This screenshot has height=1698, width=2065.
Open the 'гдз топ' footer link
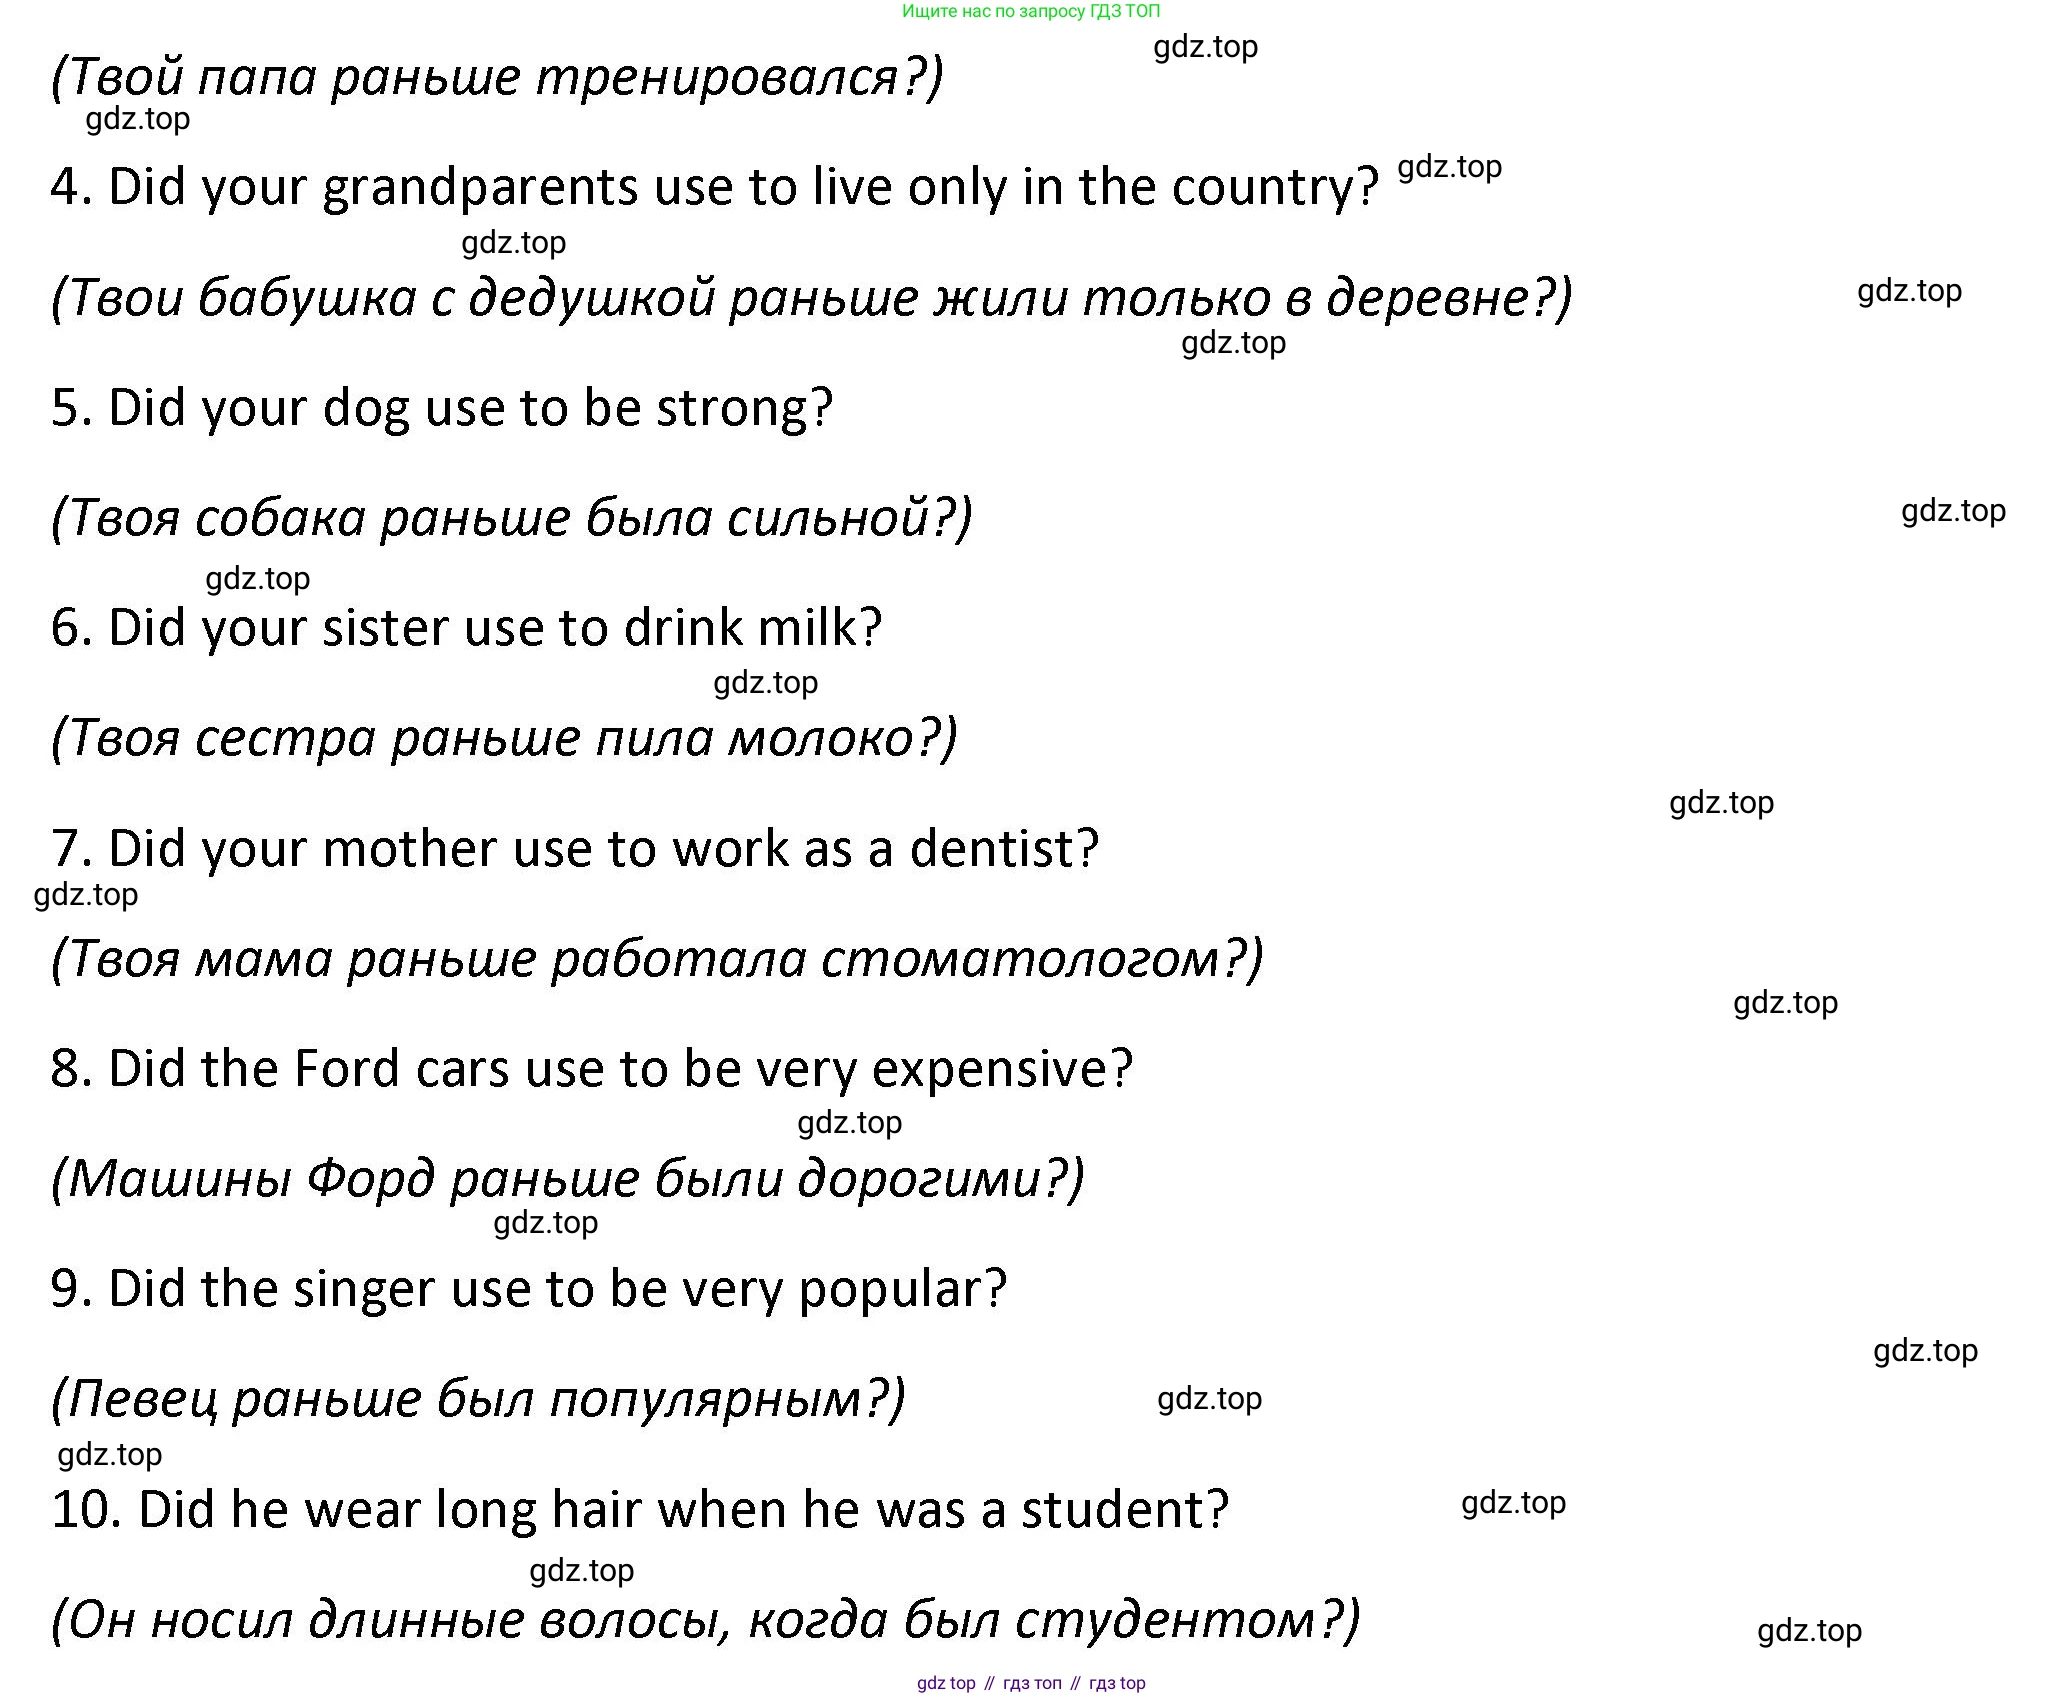tap(1032, 1683)
